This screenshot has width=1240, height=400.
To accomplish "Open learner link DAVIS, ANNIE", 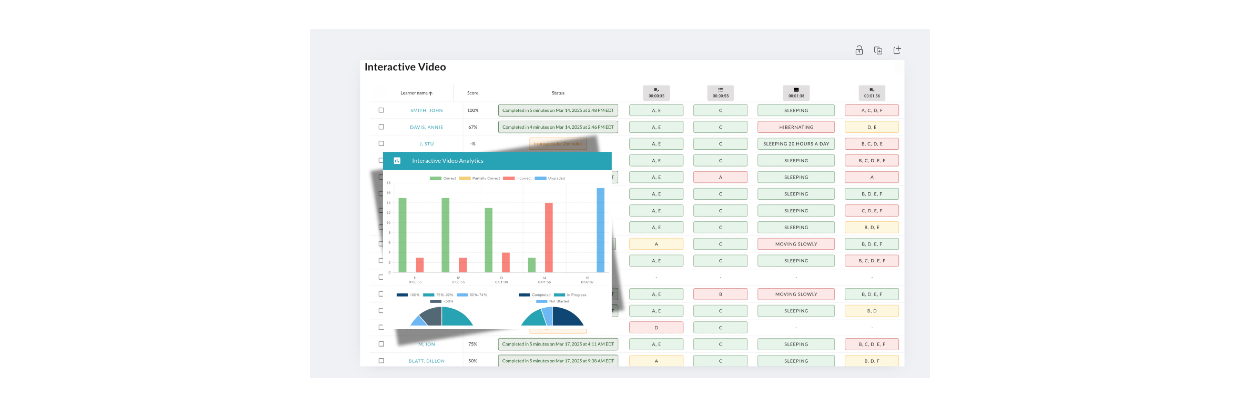I will pos(425,127).
